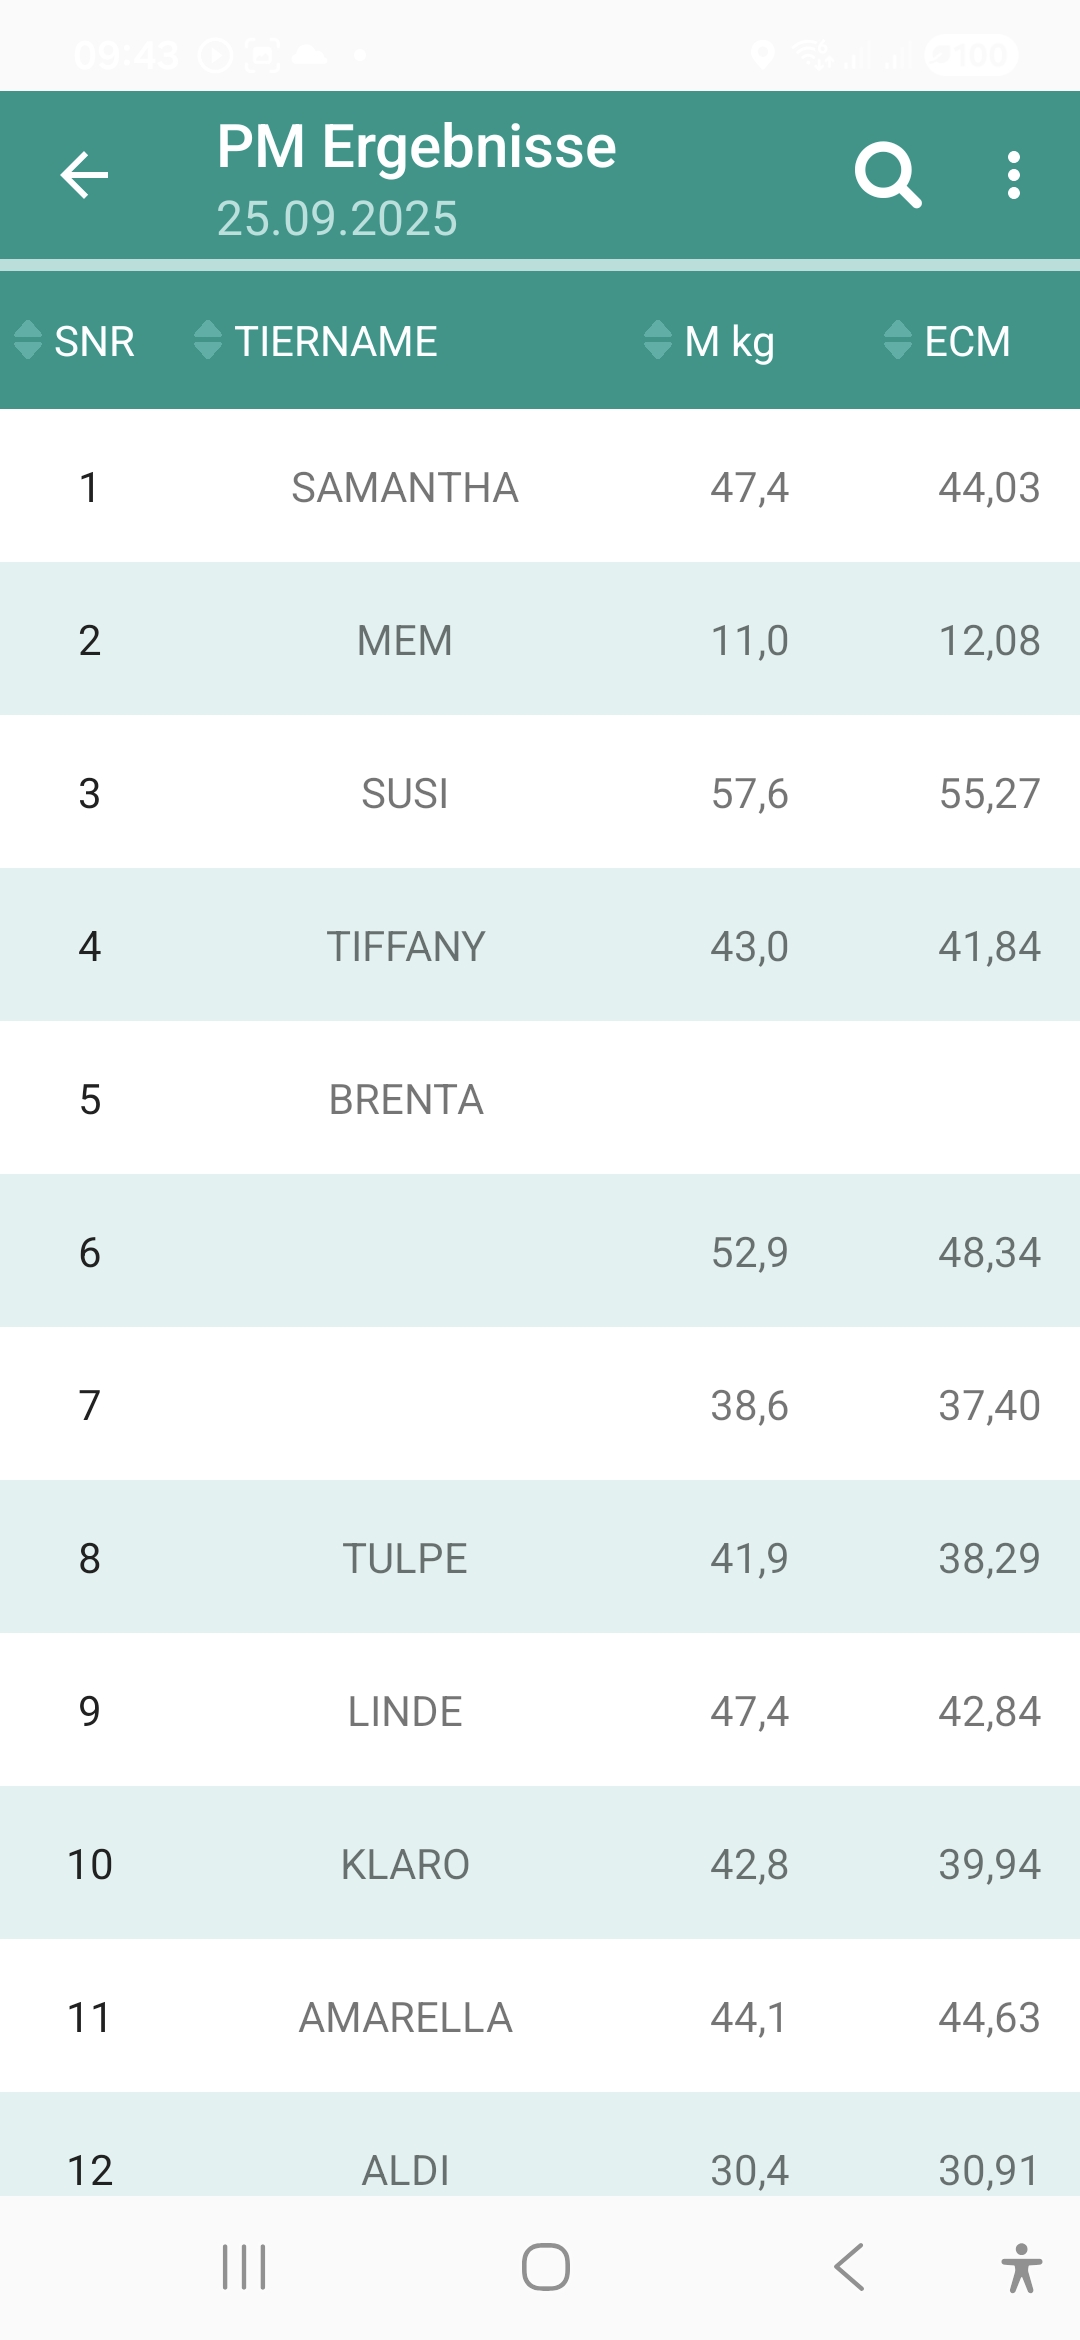The image size is (1080, 2340).
Task: Open the three-dot overflow menu
Action: [1014, 175]
